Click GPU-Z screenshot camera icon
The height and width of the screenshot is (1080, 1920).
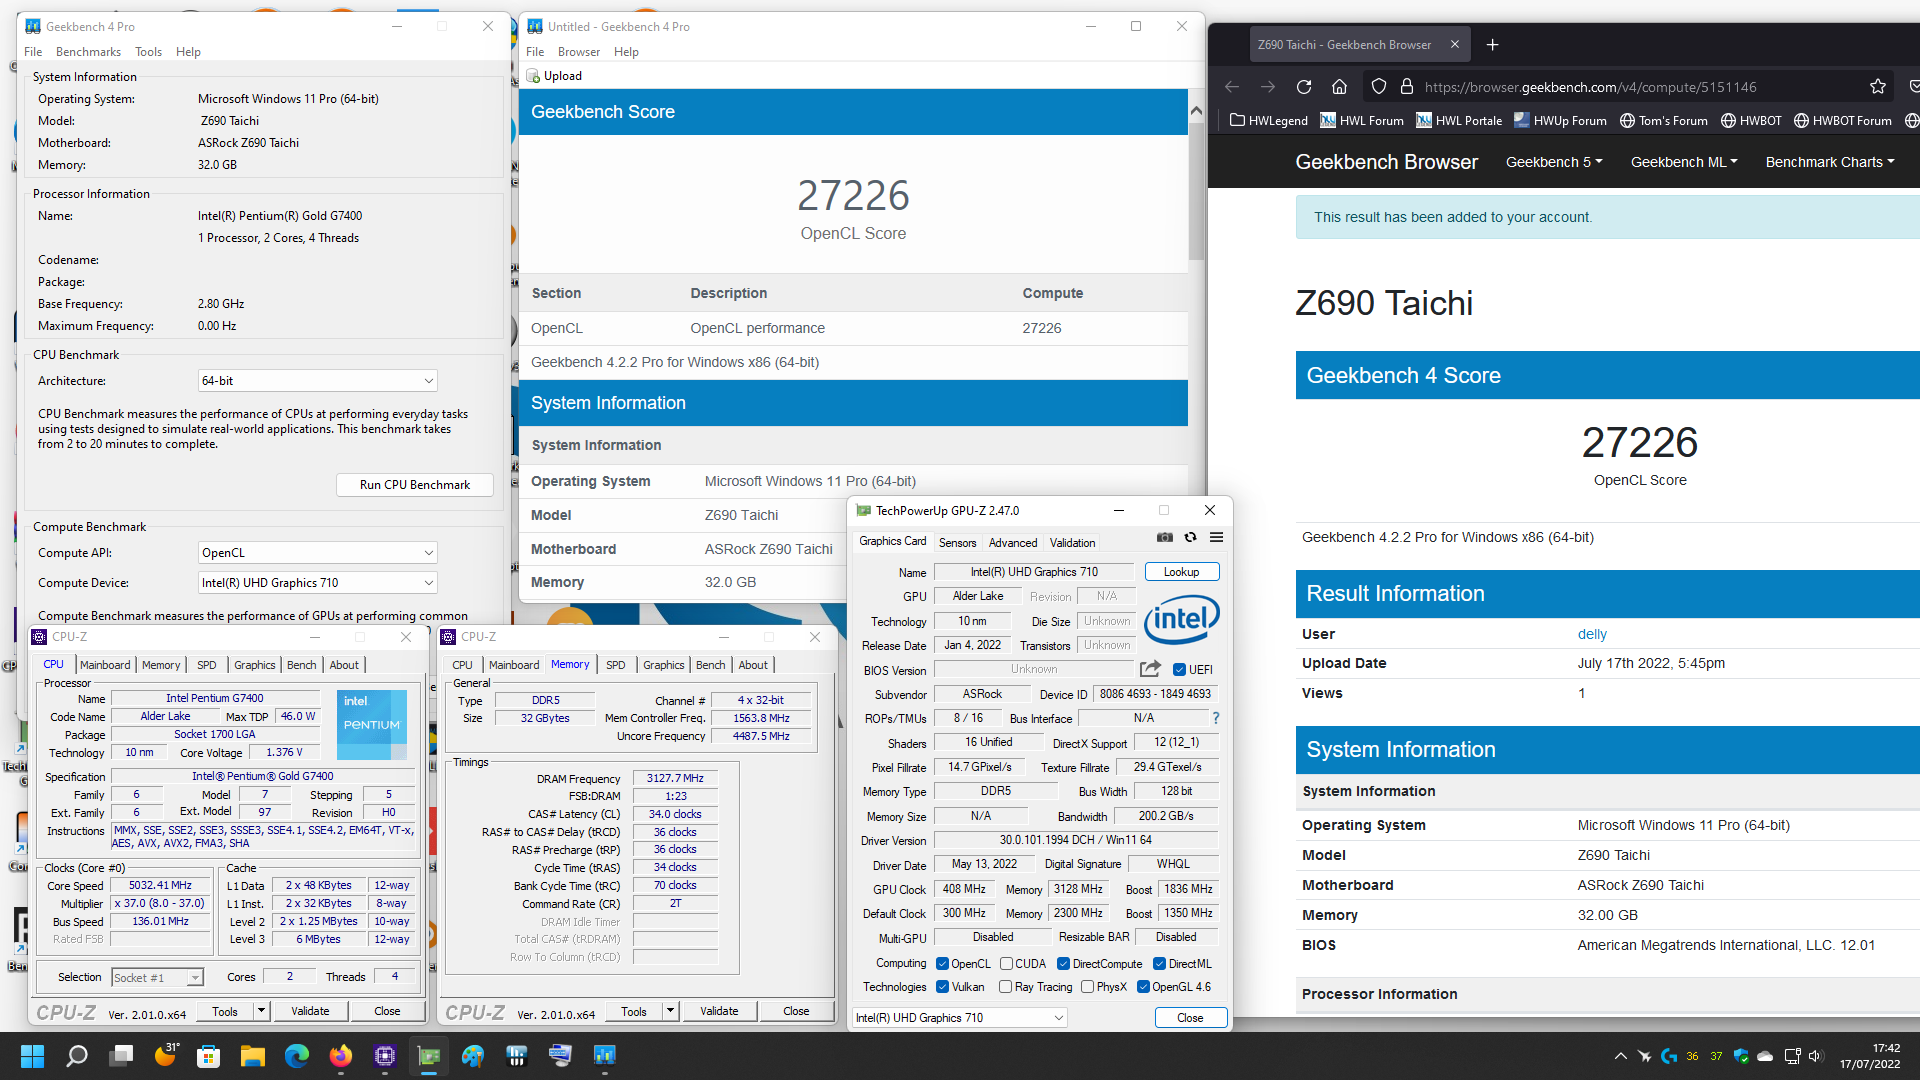tap(1165, 537)
